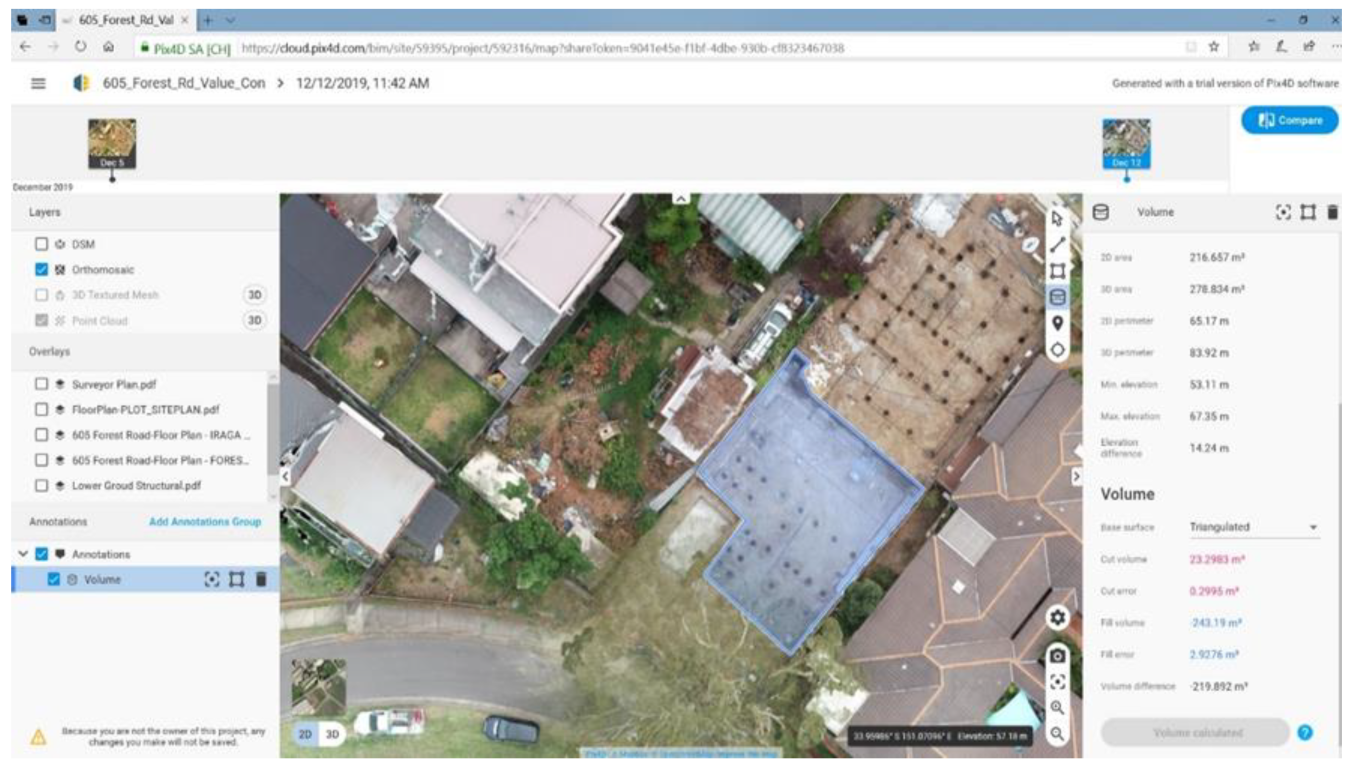This screenshot has width=1360, height=768.
Task: Collapse the right panel using the chevron
Action: pyautogui.click(x=1076, y=477)
